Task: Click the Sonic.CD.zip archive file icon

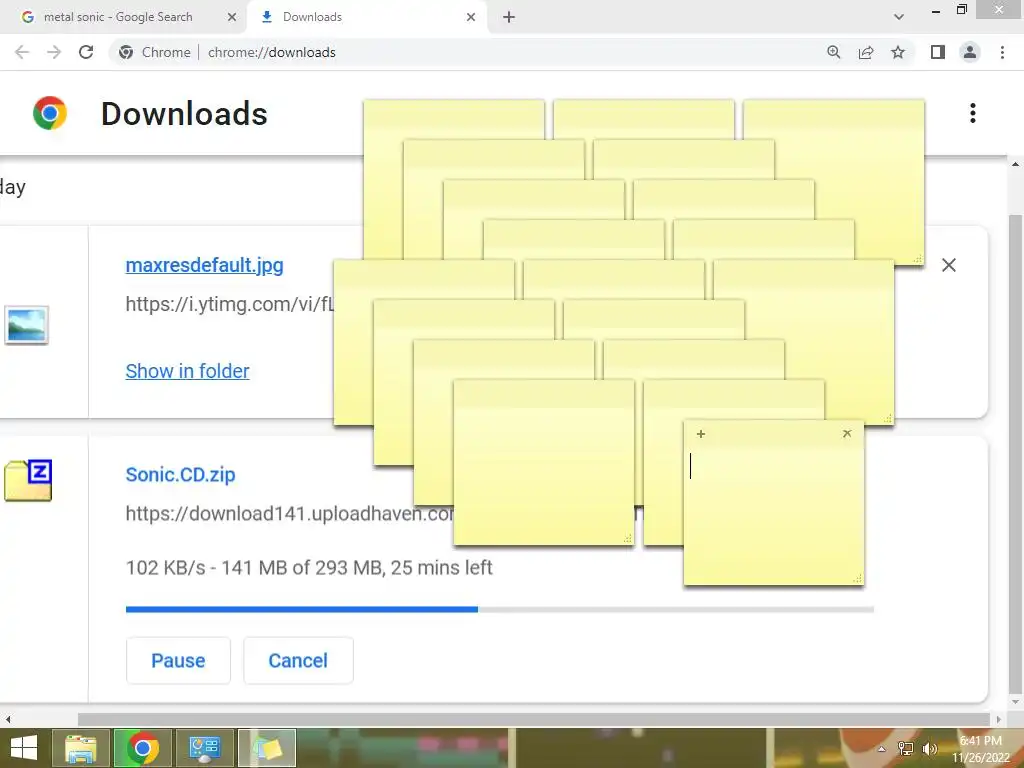Action: point(28,481)
